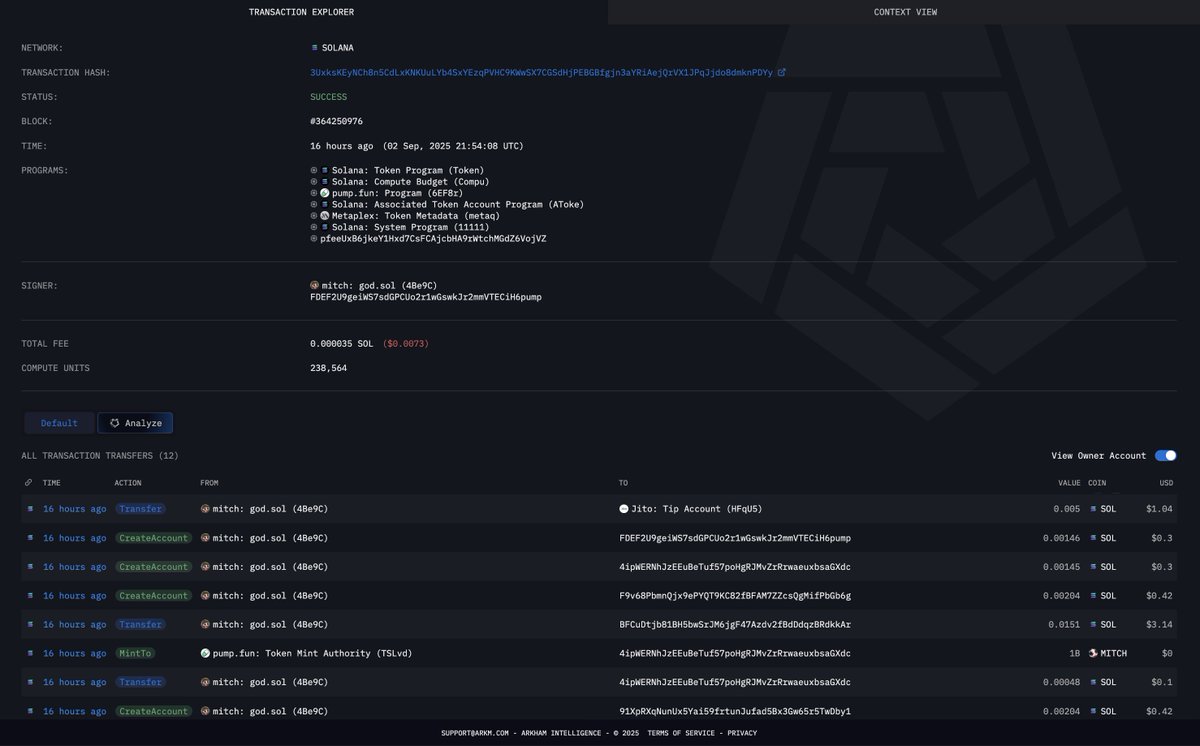
Task: Click the chain icon starting the 0.0151 SOL row
Action: 30,625
